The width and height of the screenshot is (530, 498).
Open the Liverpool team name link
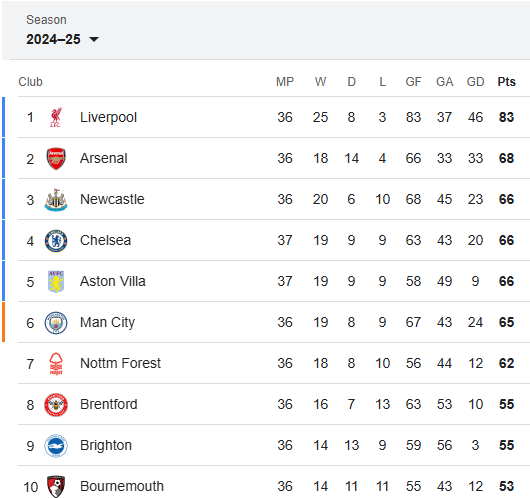(x=108, y=117)
